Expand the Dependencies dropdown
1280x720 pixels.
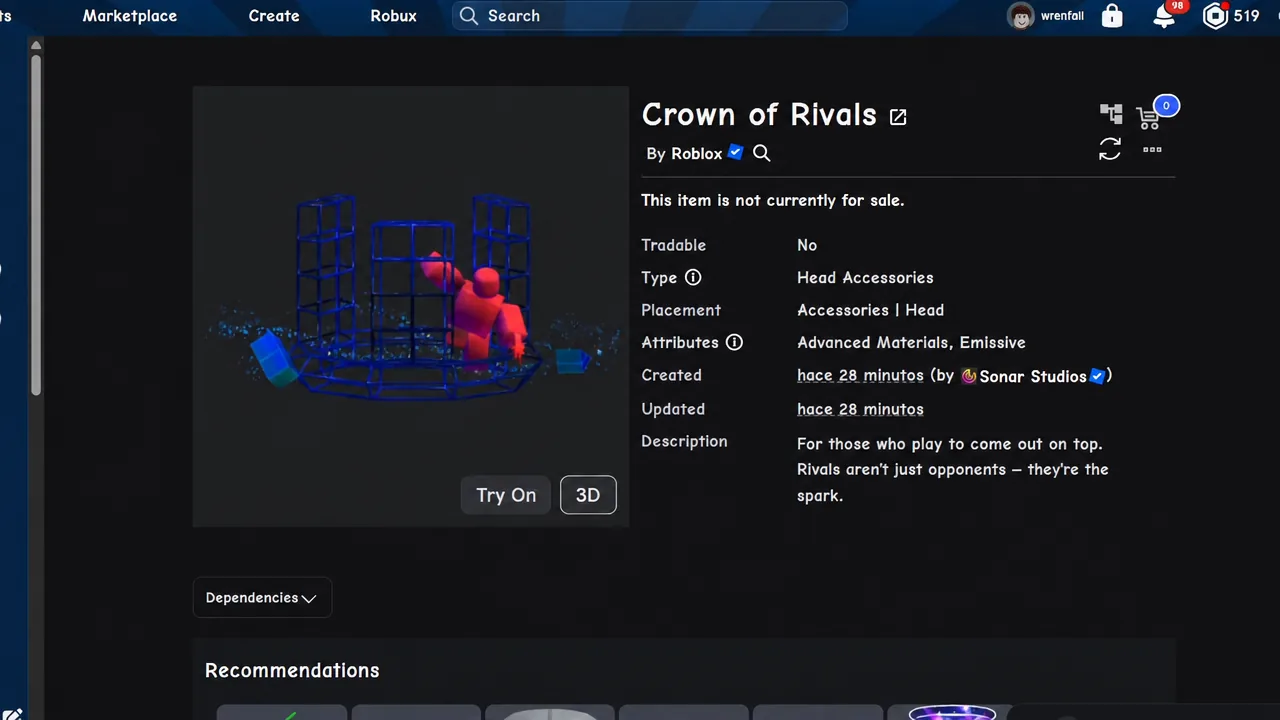coord(262,598)
